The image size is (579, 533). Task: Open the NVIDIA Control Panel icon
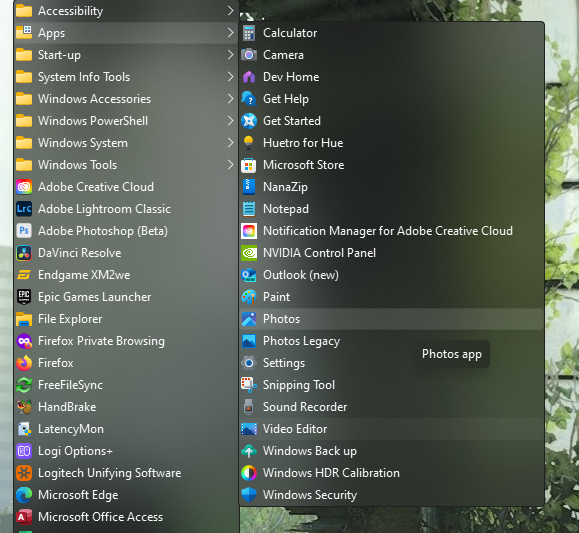coord(249,253)
